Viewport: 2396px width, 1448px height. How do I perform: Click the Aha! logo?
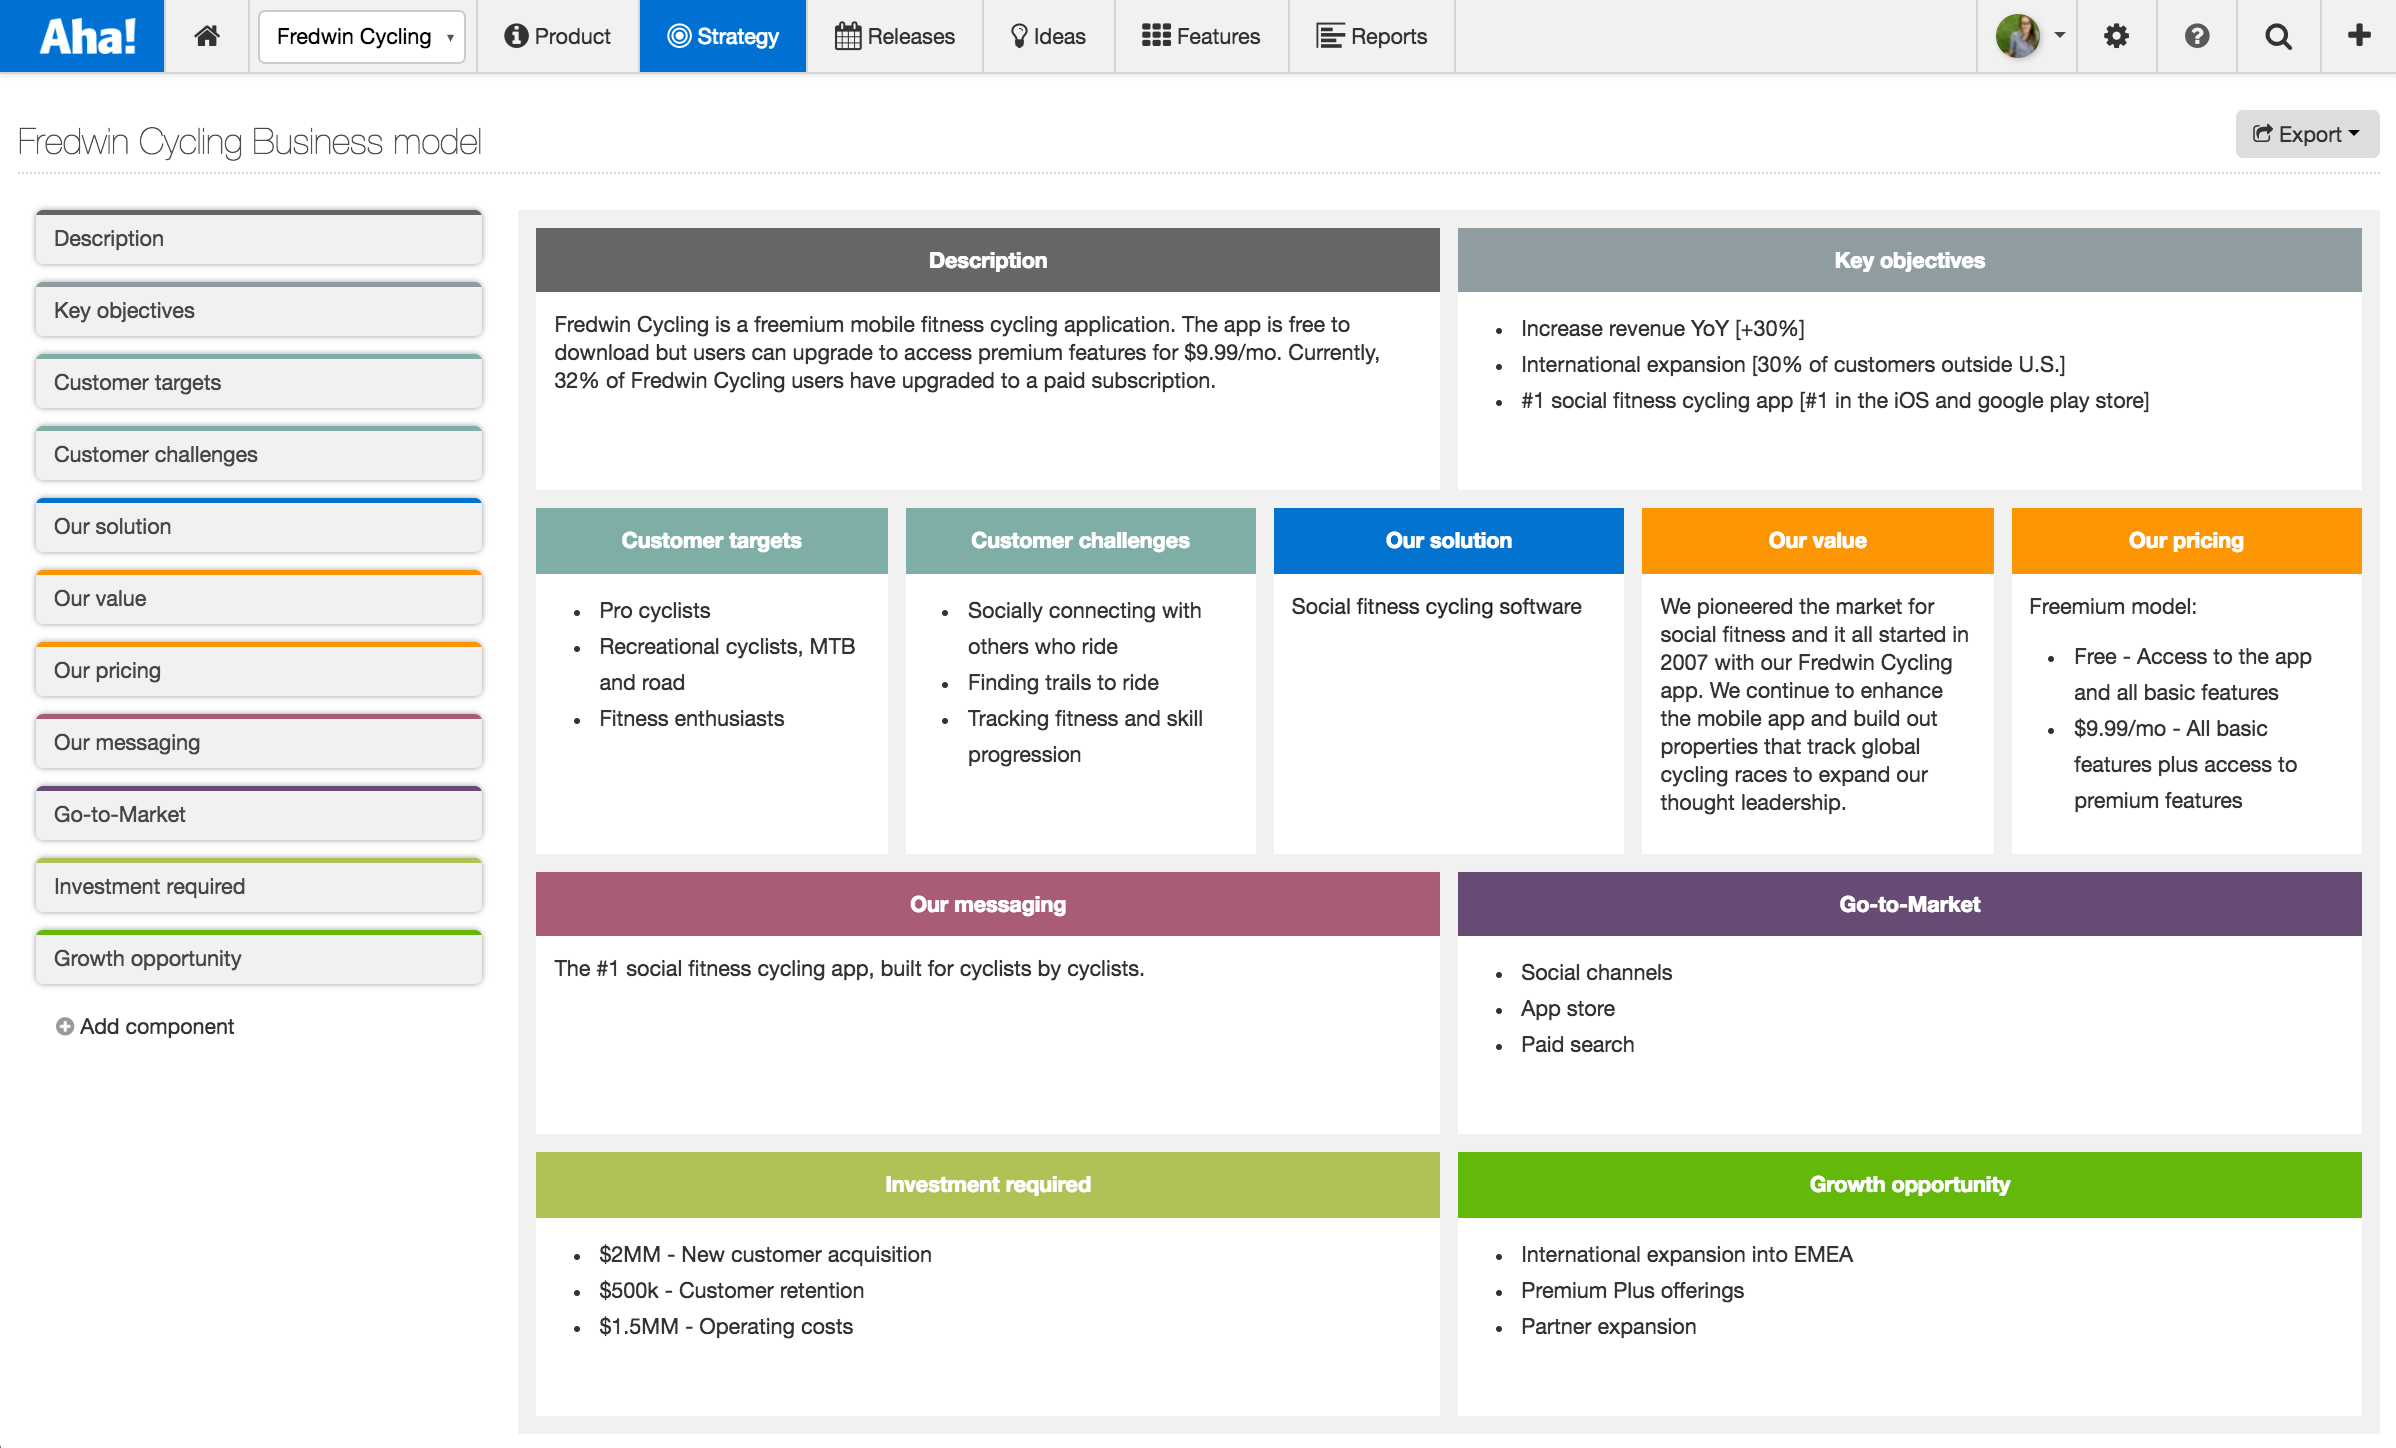click(x=82, y=36)
